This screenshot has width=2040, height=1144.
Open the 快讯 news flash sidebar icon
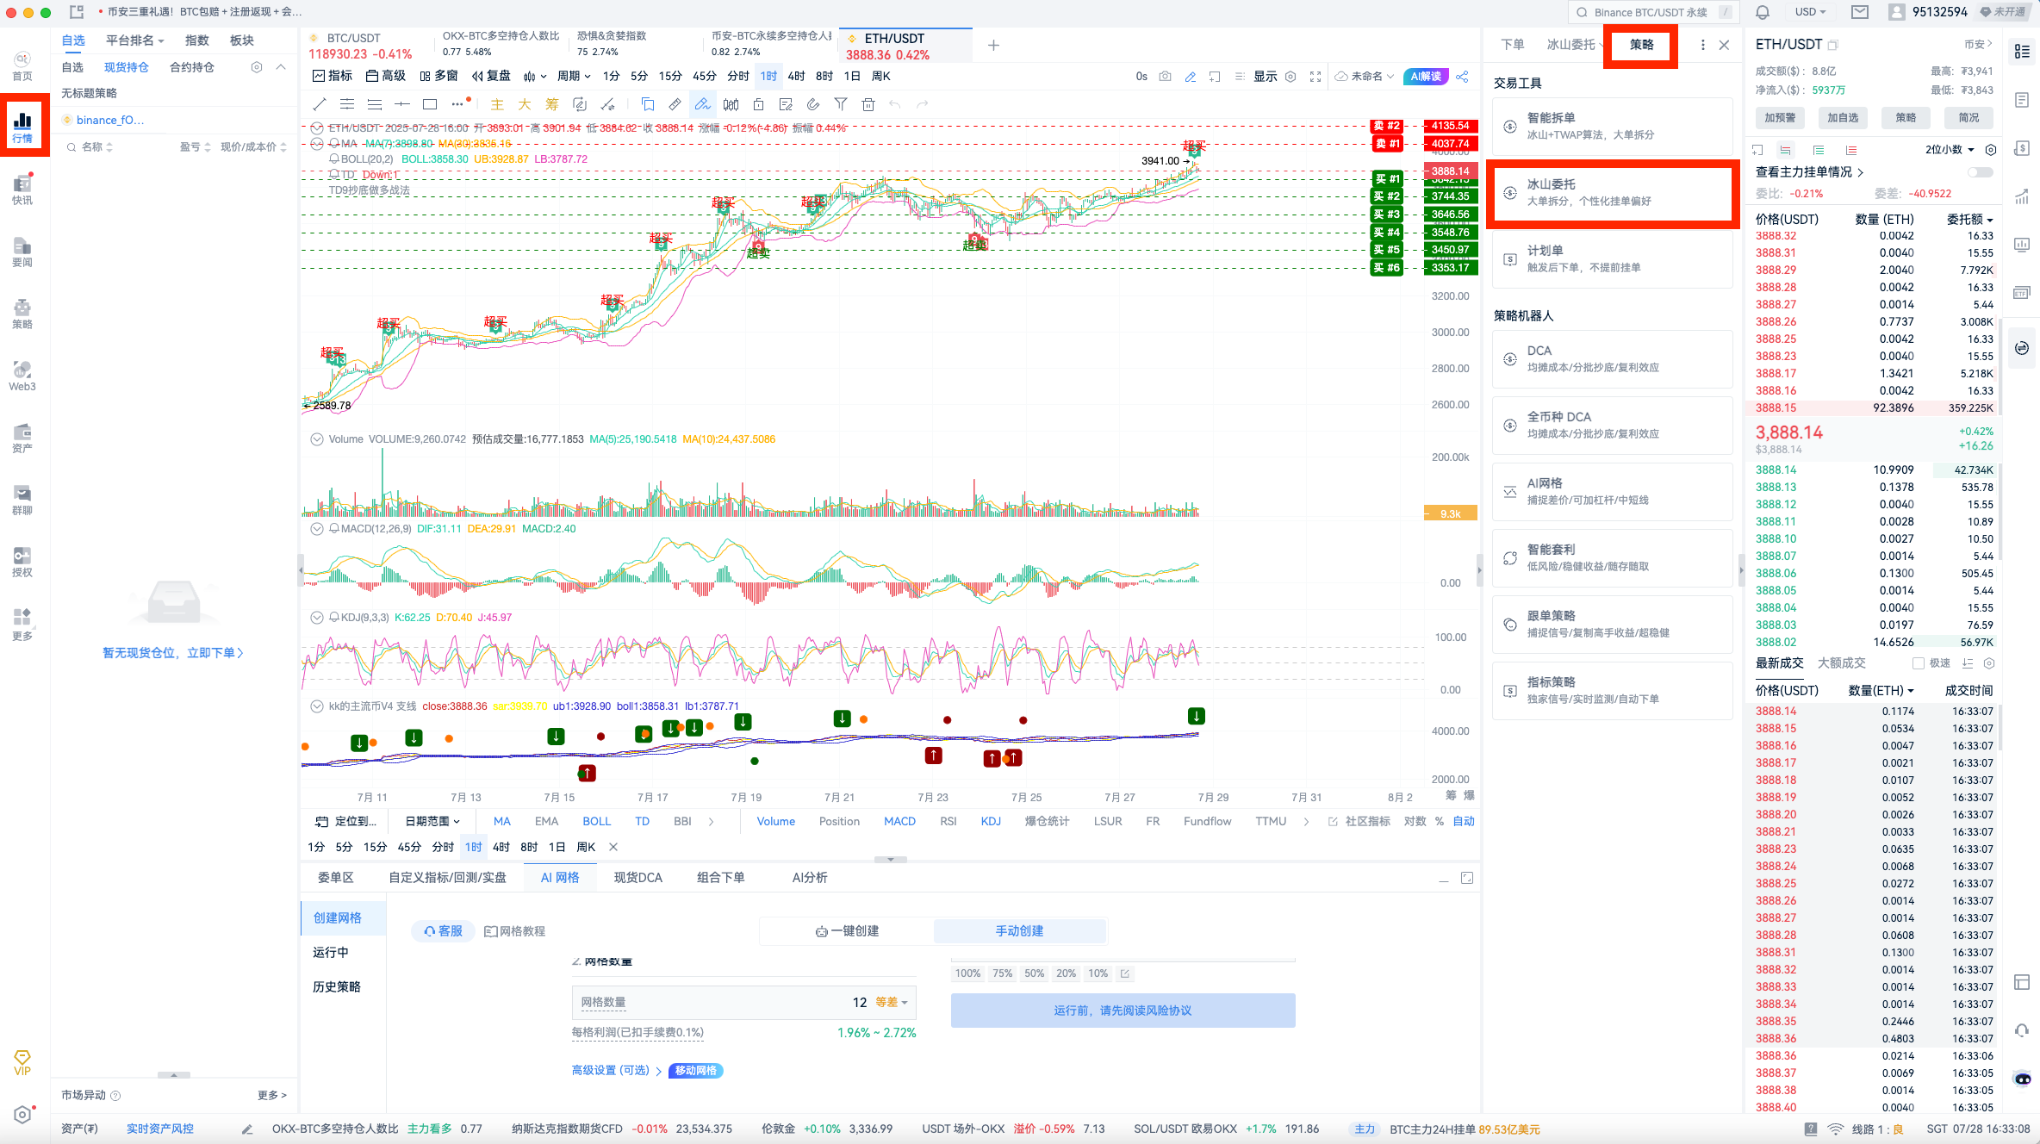coord(22,189)
